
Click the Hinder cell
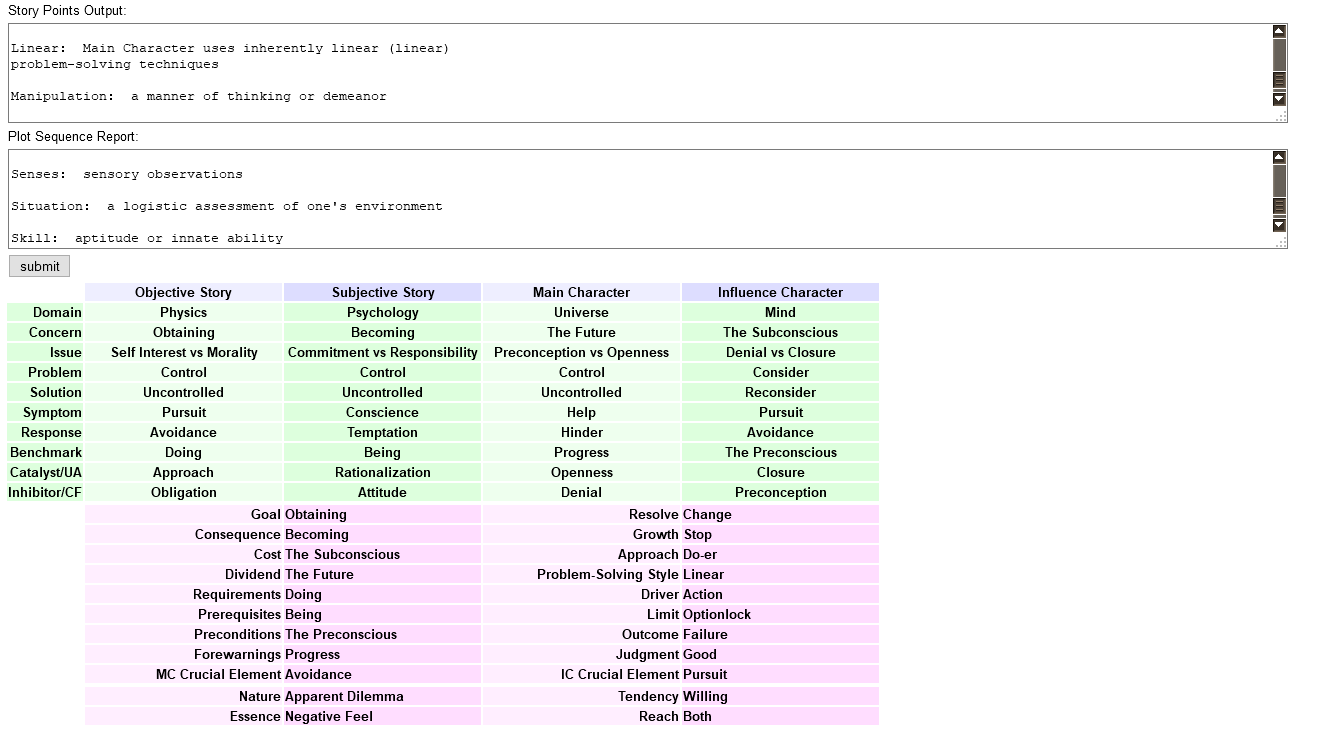point(581,432)
